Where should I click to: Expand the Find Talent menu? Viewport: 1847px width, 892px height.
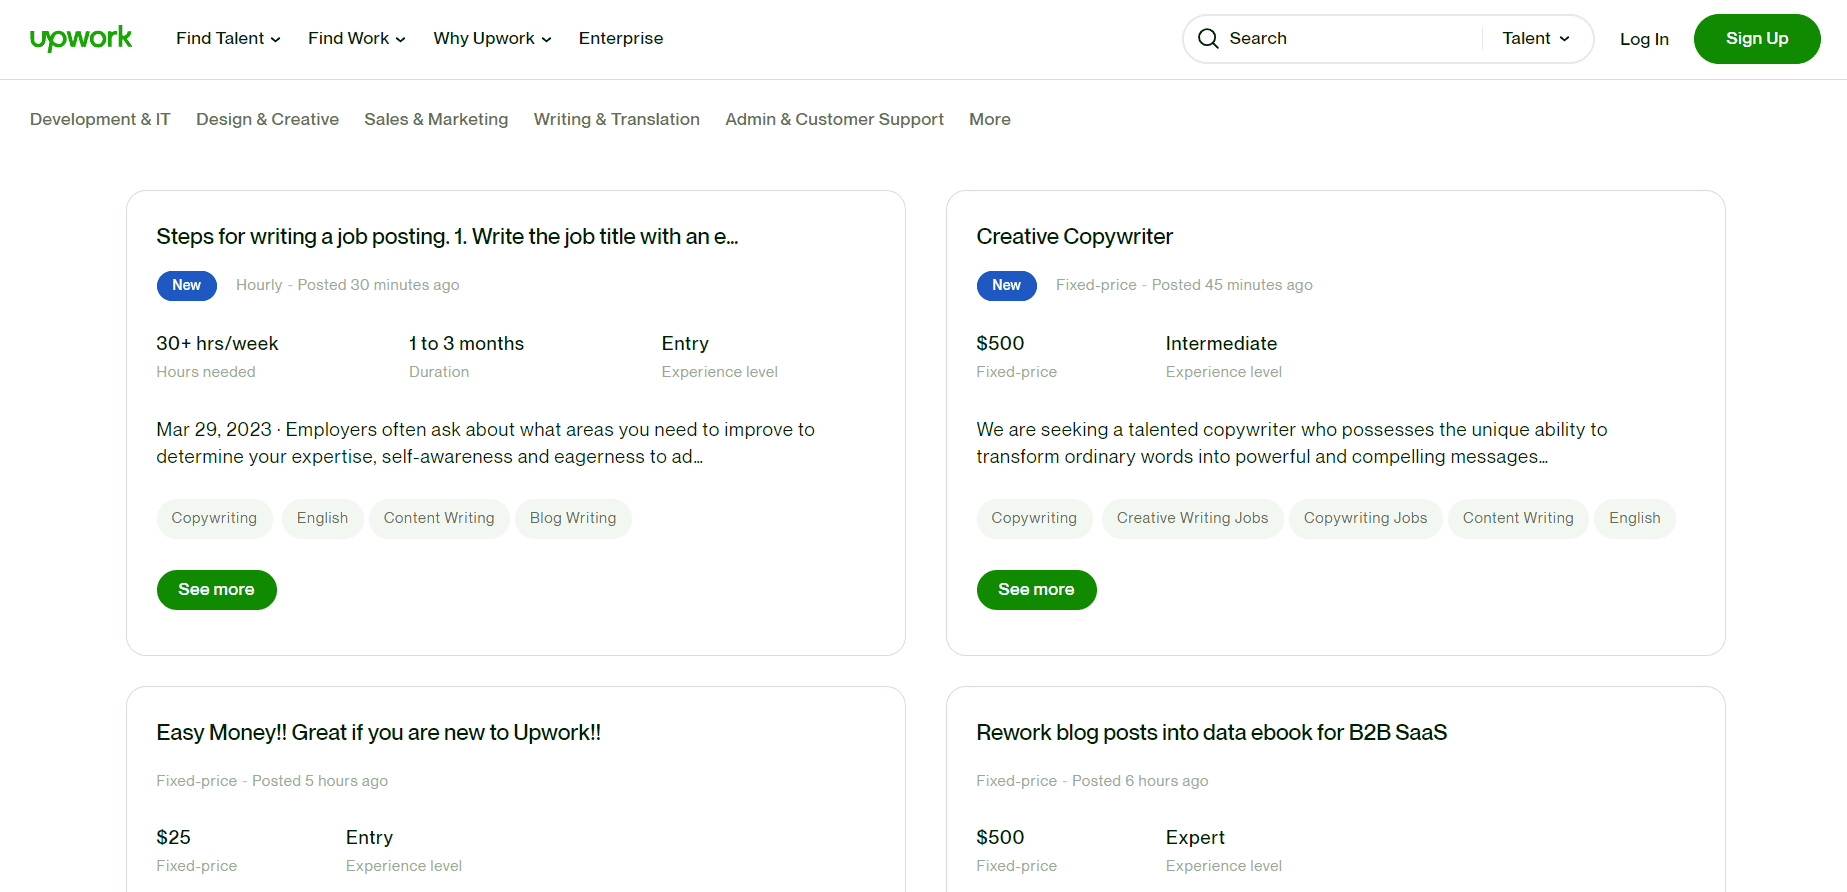point(228,38)
